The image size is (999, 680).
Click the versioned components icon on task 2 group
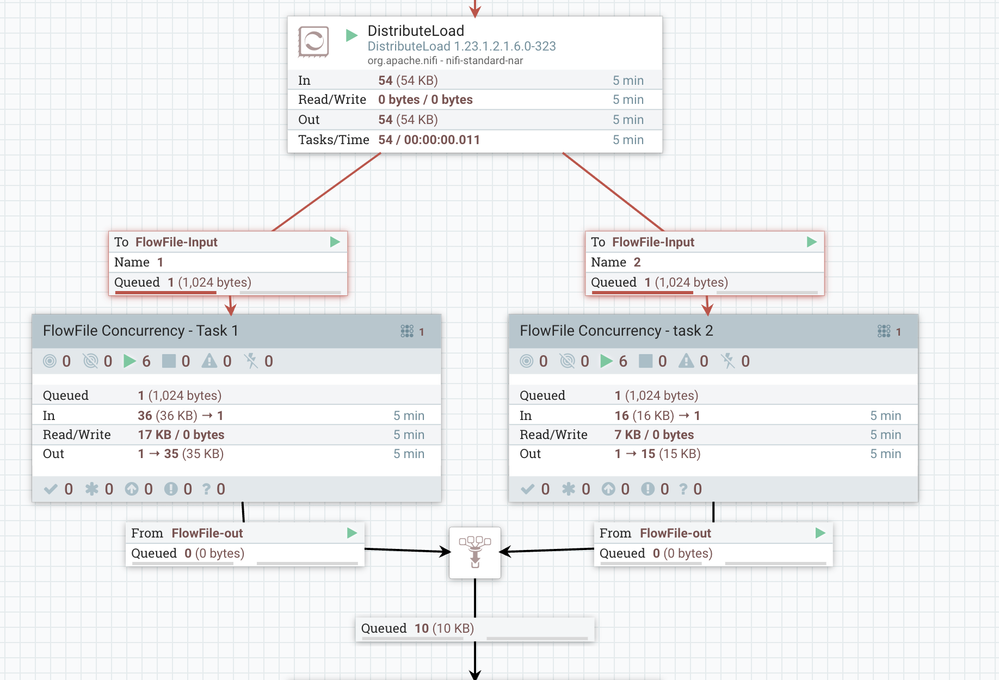point(884,331)
